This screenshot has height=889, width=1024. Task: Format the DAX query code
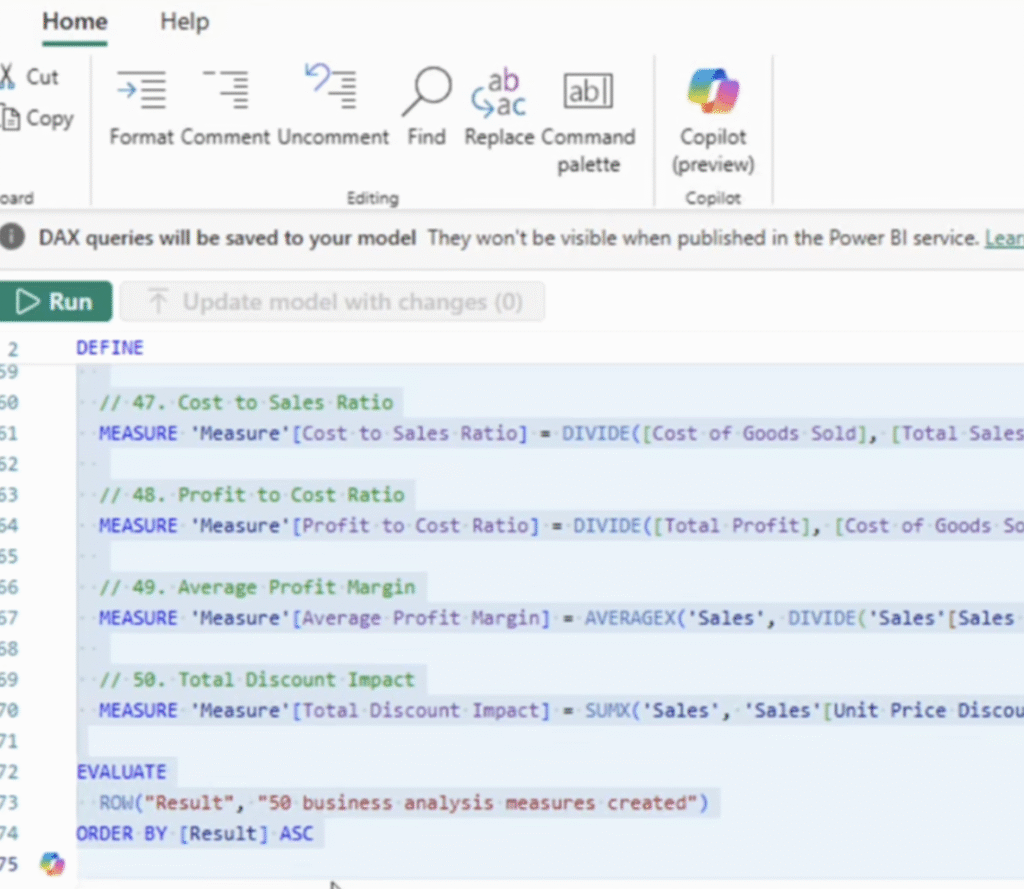coord(141,106)
